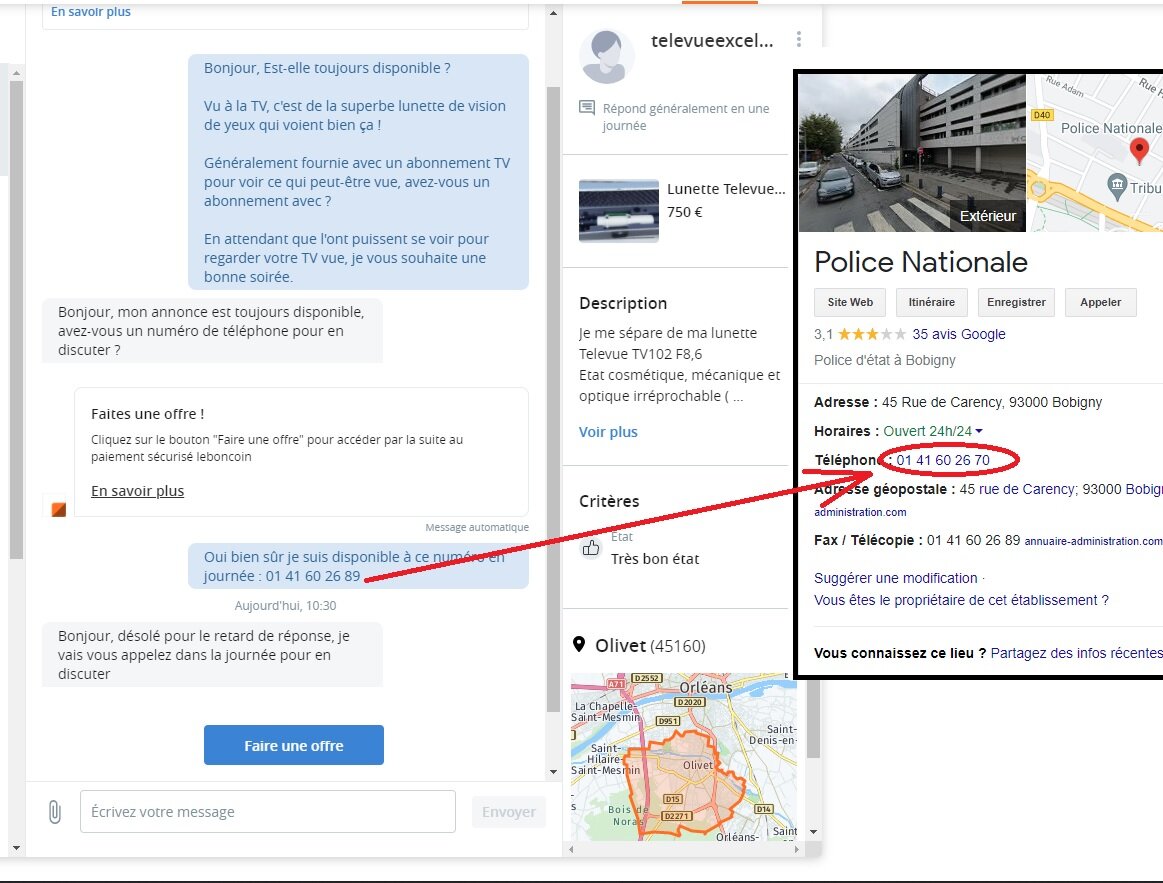
Task: Open the Voir plus description link
Action: [x=608, y=432]
